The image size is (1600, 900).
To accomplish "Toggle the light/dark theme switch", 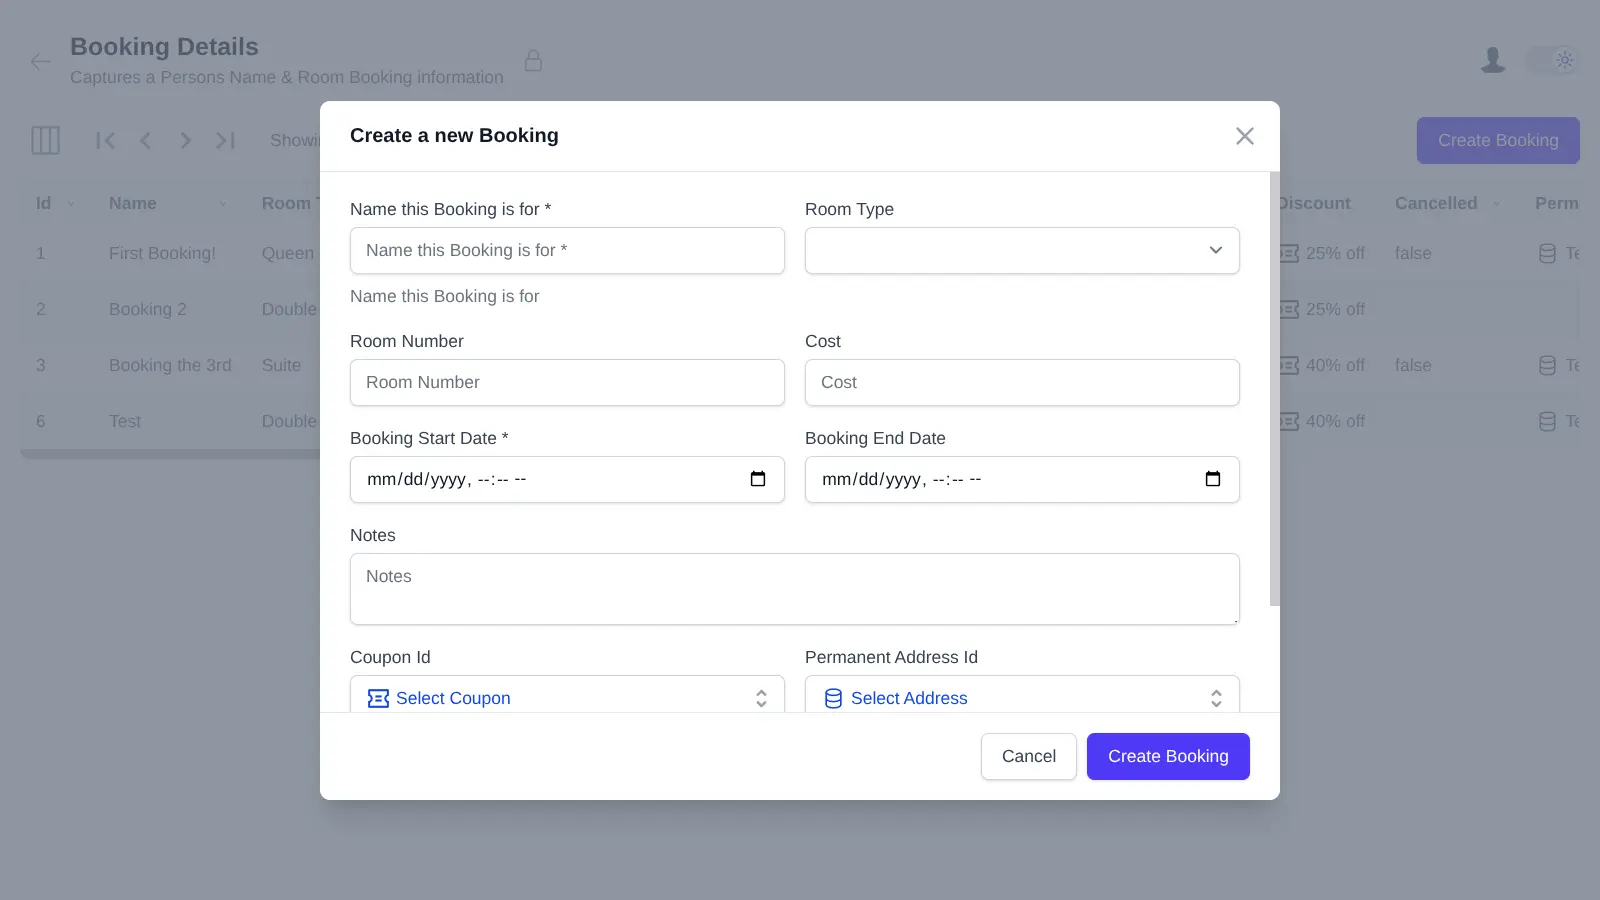I will point(1553,60).
